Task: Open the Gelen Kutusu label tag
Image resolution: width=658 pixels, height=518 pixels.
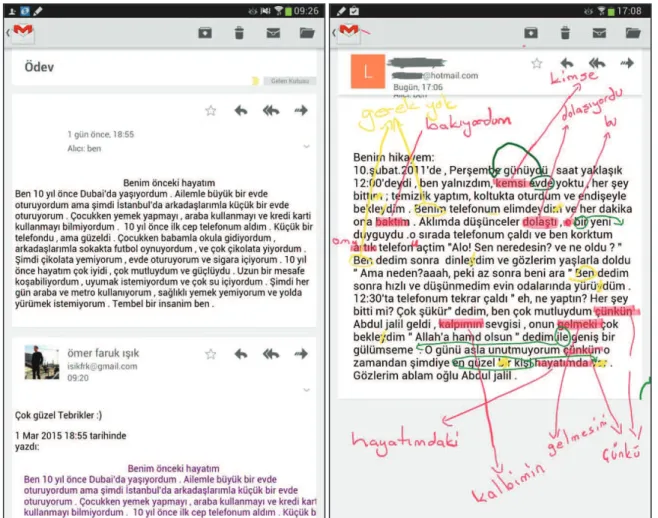Action: 290,81
